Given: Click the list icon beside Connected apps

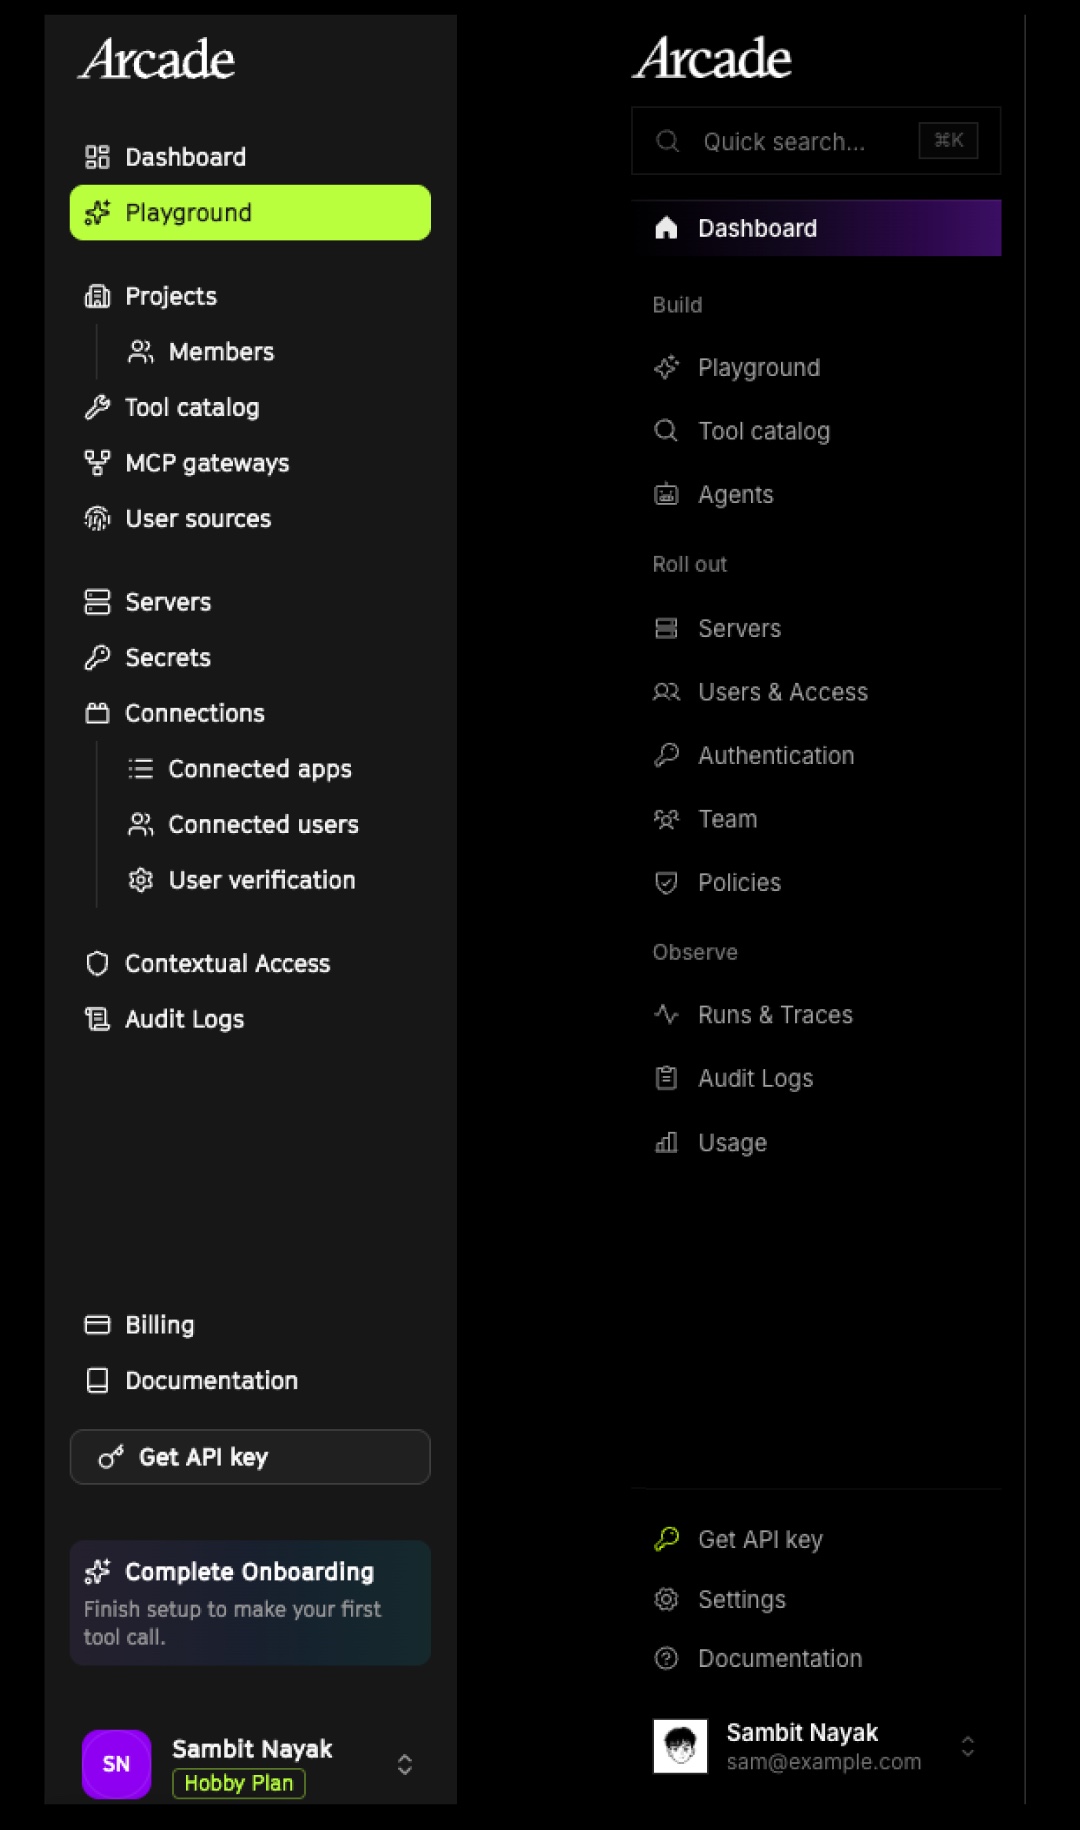Looking at the screenshot, I should point(141,769).
